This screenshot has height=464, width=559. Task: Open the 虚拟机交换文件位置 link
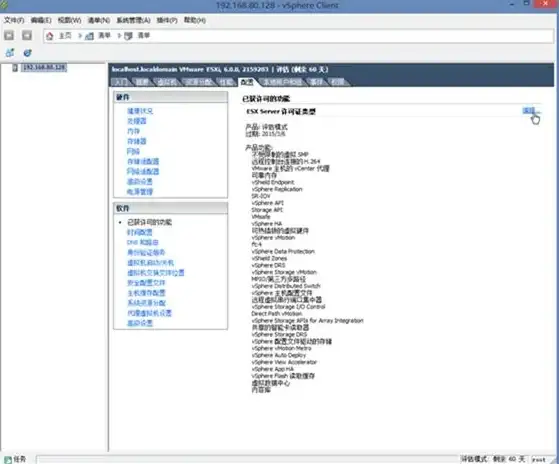[156, 273]
